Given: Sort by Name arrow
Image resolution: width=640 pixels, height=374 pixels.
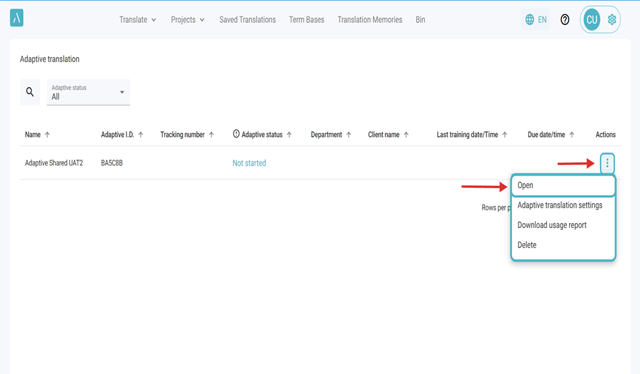Looking at the screenshot, I should pyautogui.click(x=47, y=135).
